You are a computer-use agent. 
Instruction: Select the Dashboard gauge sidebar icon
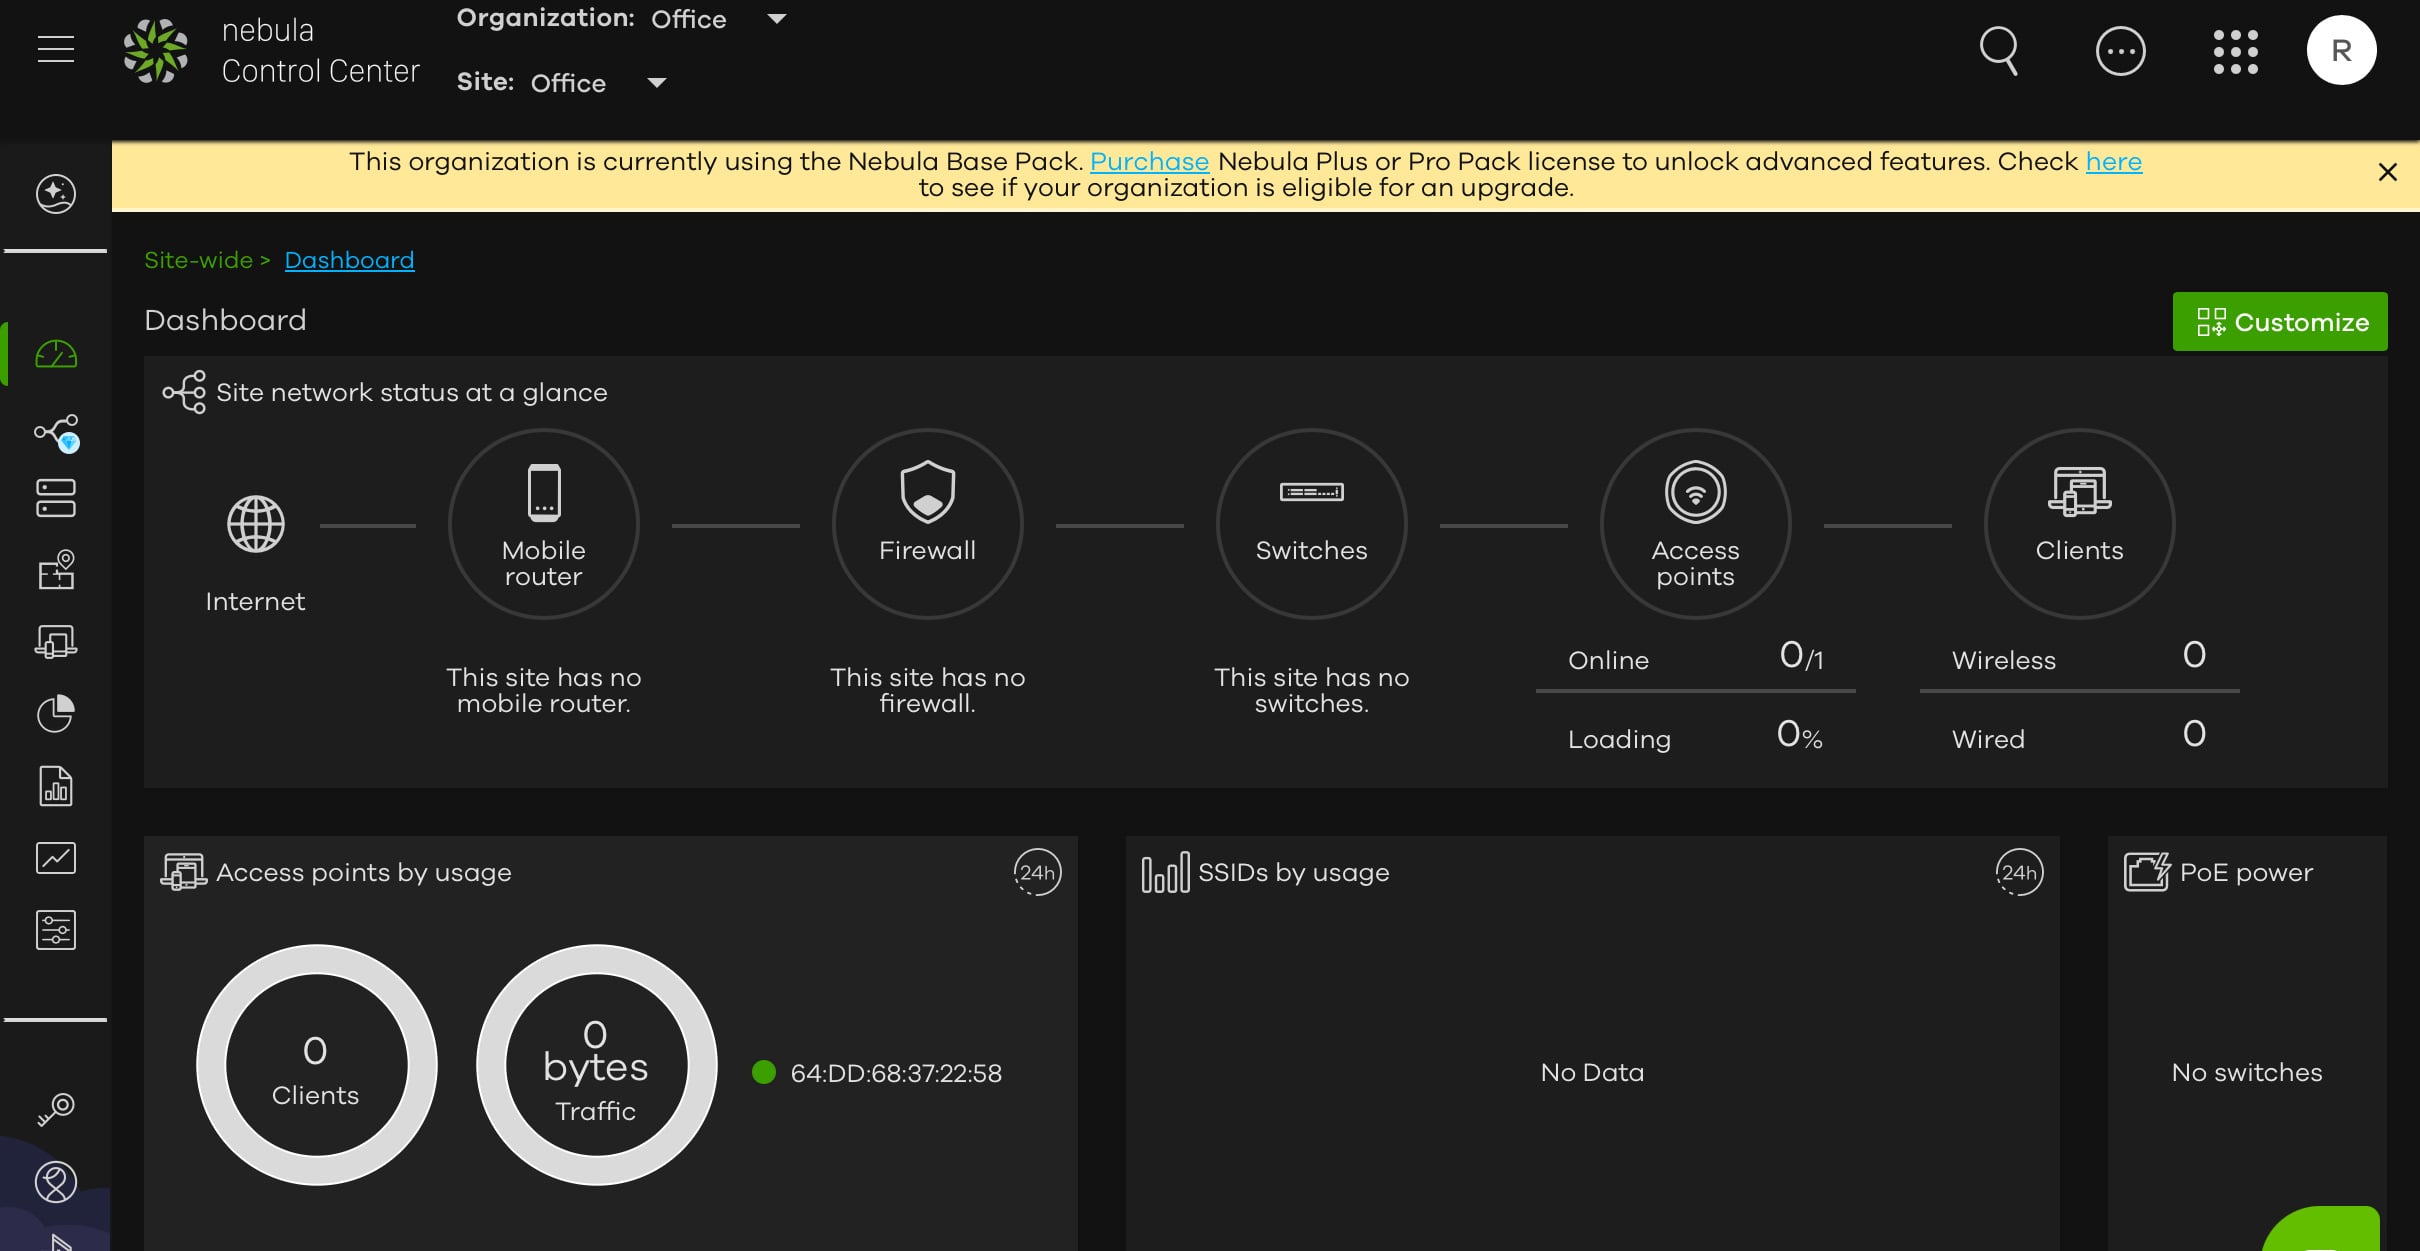[56, 355]
